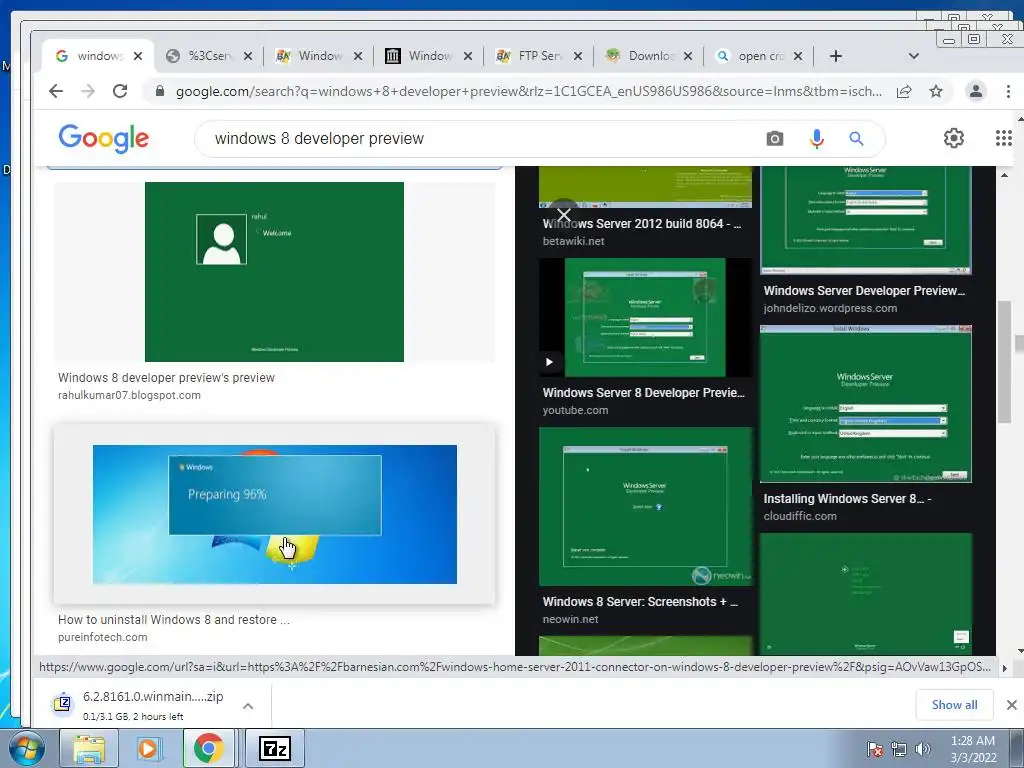
Task: Open Windows 8 developer preview's preview link
Action: coord(167,377)
